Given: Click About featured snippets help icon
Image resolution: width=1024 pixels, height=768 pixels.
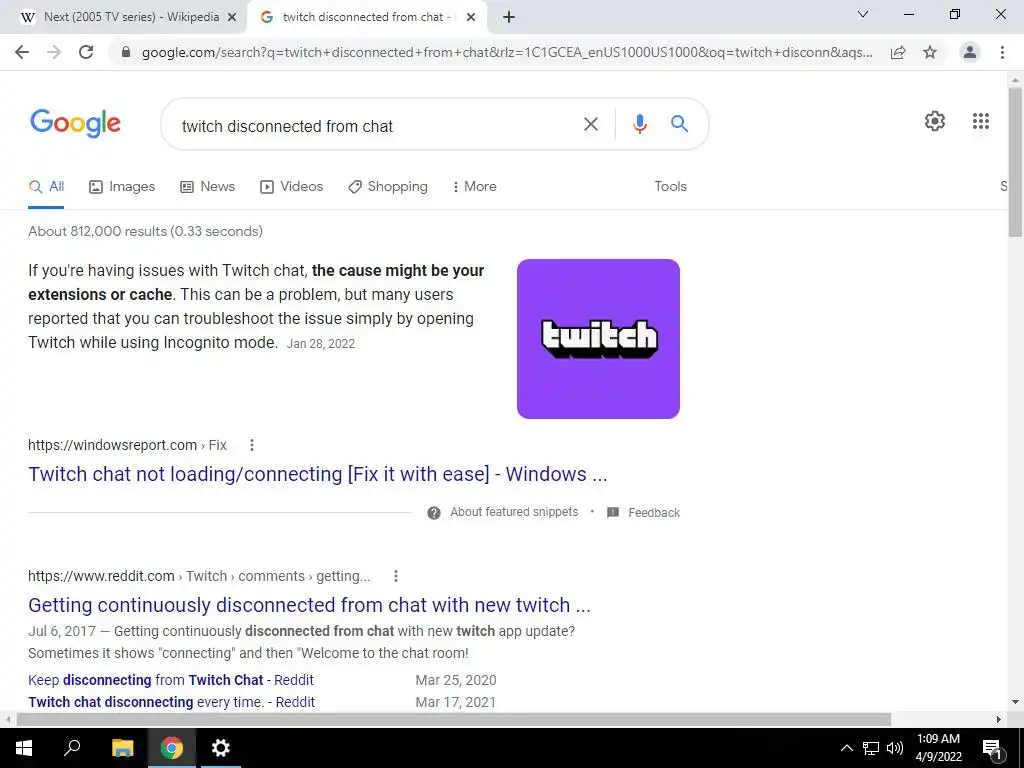Looking at the screenshot, I should point(434,513).
